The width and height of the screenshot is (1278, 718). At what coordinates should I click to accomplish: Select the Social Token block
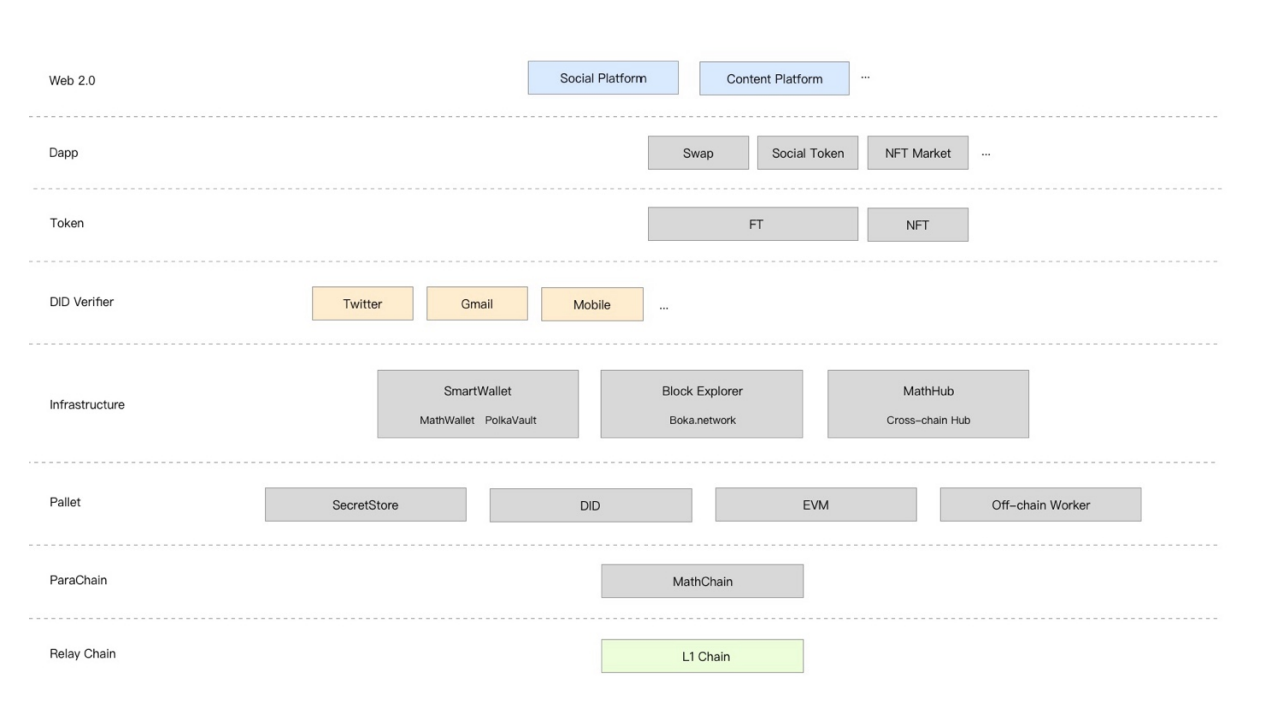click(808, 153)
